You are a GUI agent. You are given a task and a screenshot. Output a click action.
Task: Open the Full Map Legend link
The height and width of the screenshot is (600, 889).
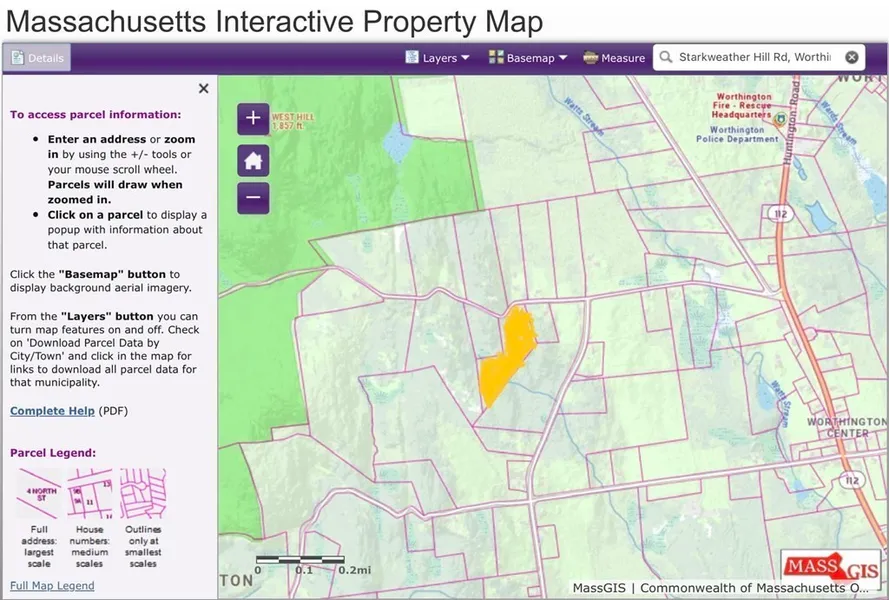pyautogui.click(x=52, y=586)
